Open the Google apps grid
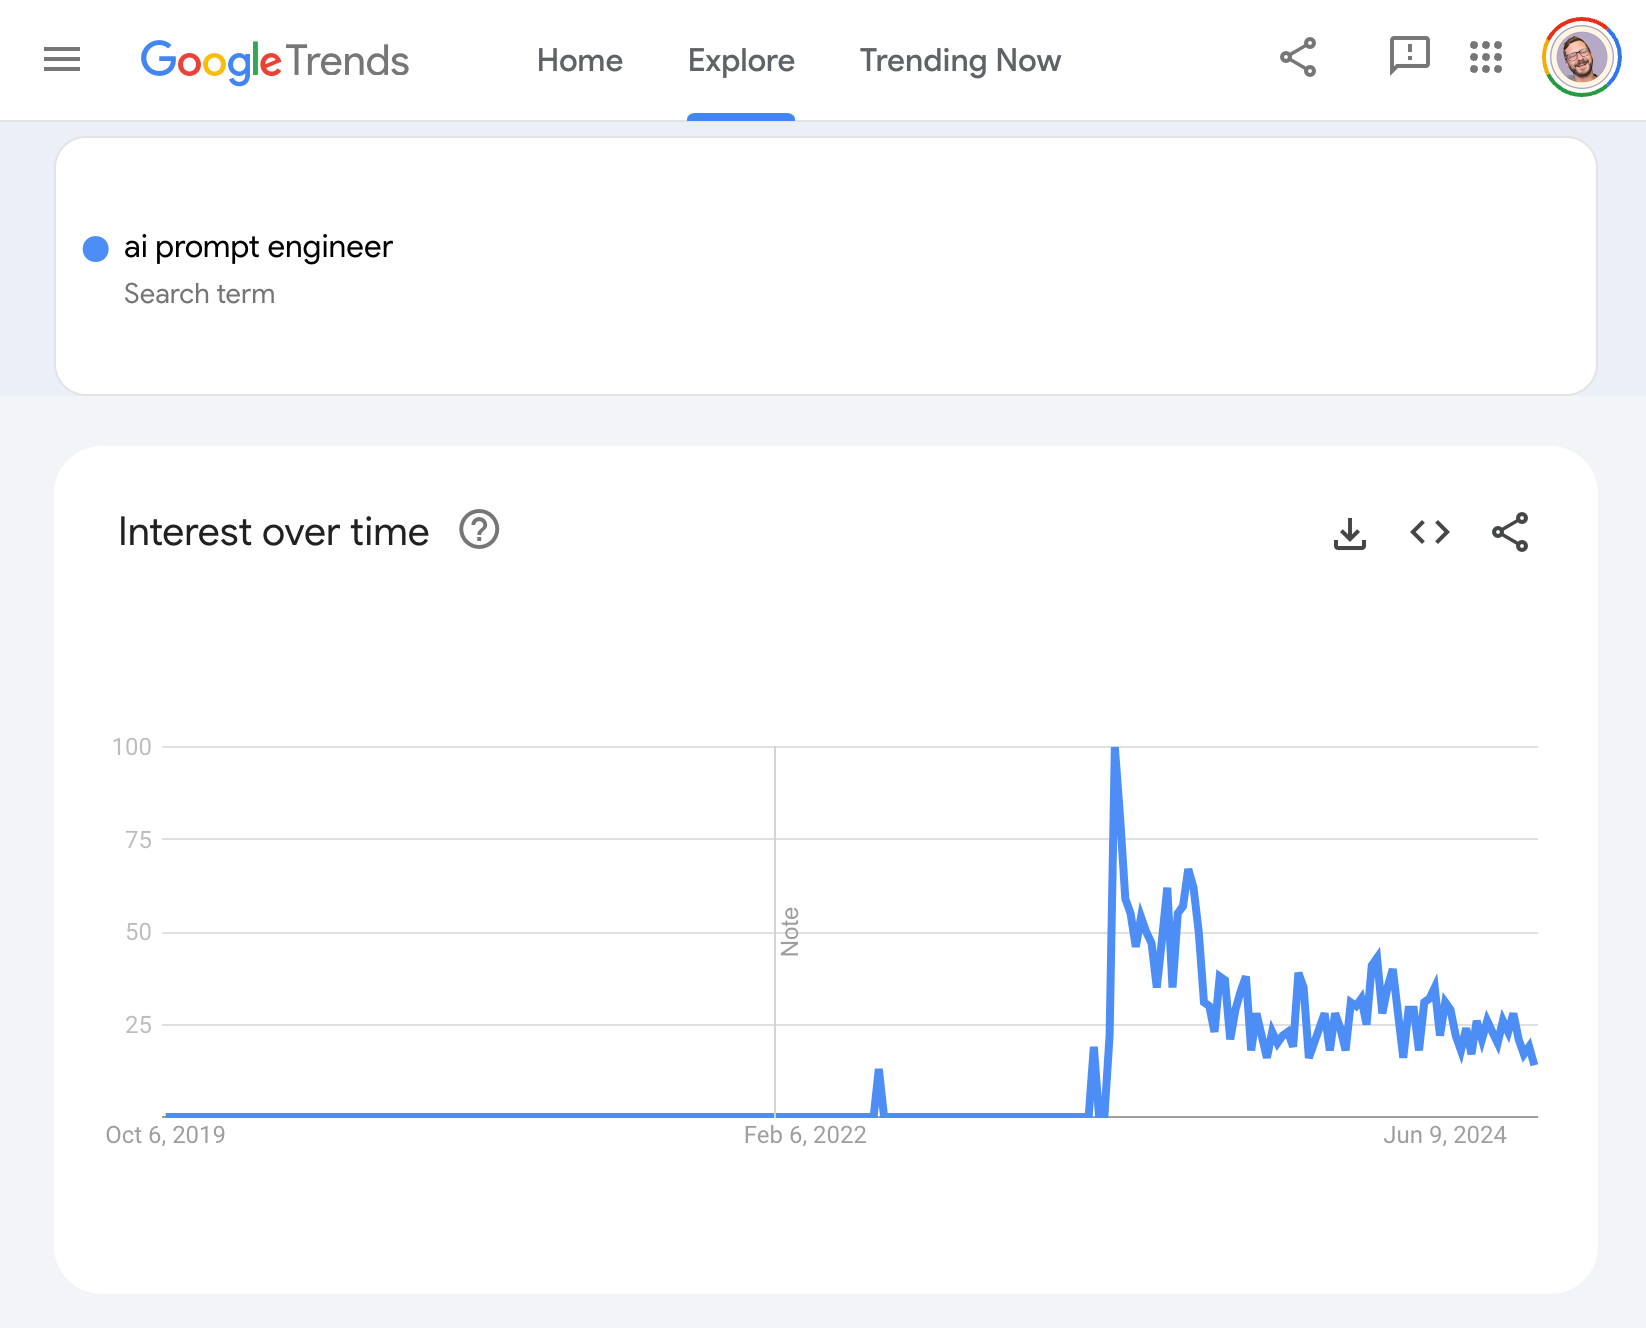This screenshot has width=1646, height=1328. tap(1486, 58)
